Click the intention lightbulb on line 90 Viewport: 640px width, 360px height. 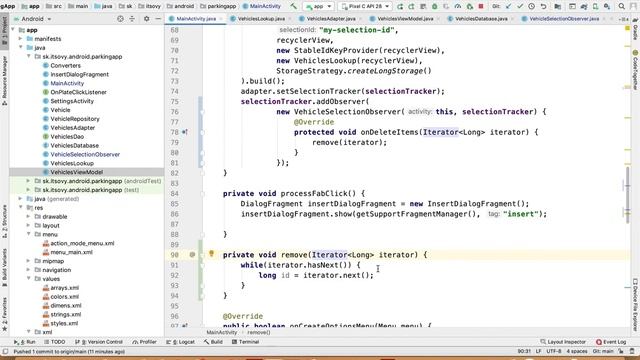pyautogui.click(x=211, y=254)
